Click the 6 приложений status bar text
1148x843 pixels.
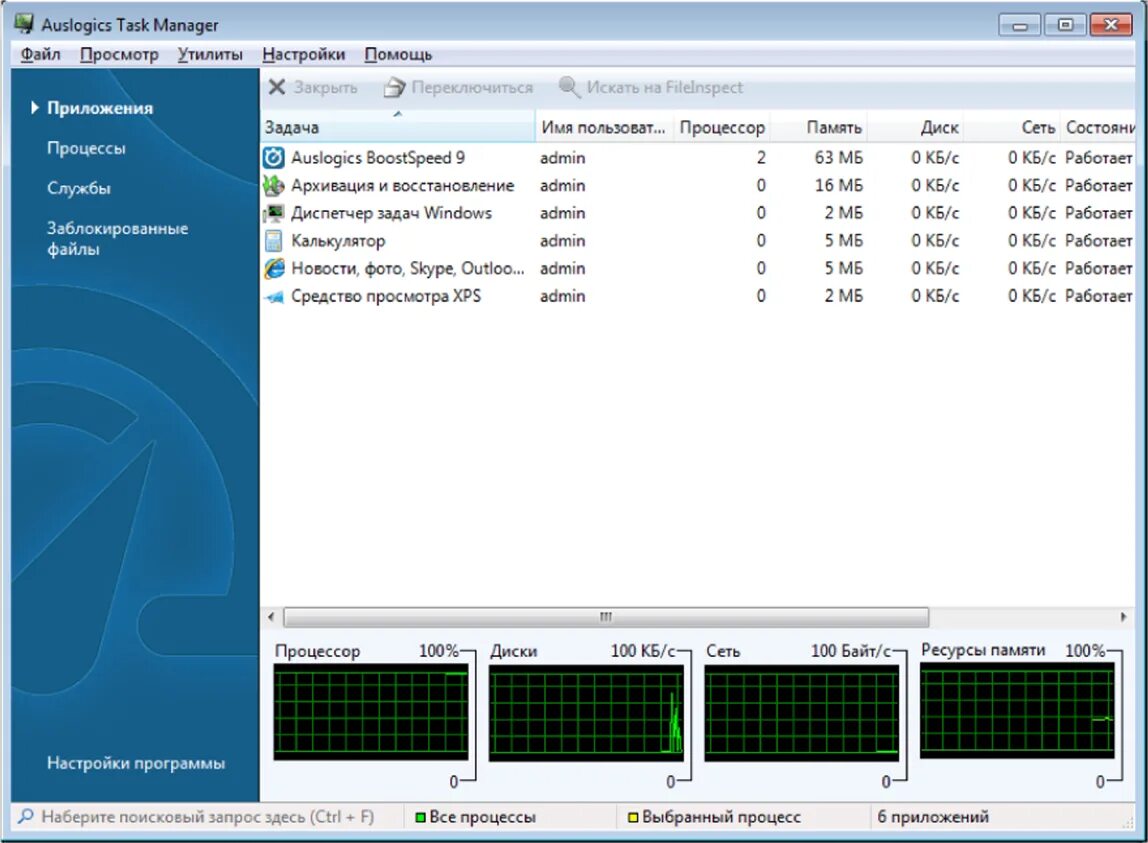pyautogui.click(x=933, y=817)
